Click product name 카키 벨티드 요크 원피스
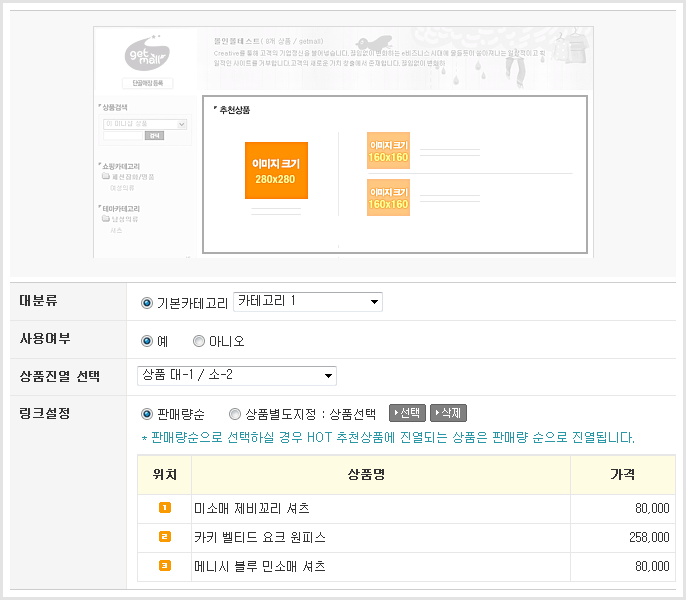The image size is (686, 600). 260,537
